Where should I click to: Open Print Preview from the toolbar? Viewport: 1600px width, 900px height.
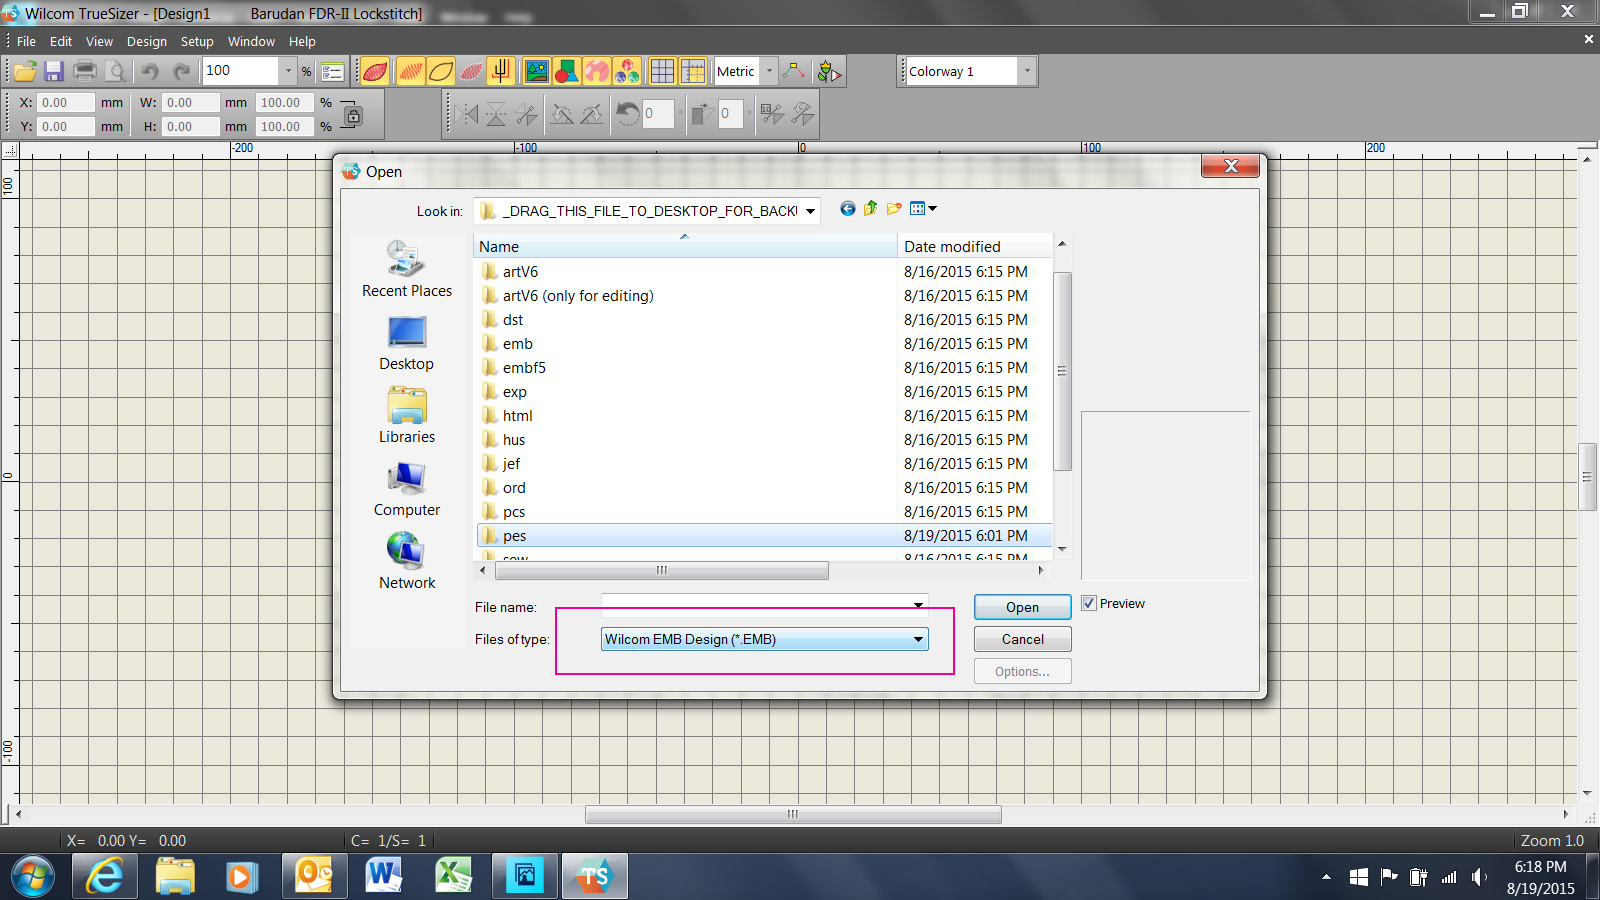click(115, 71)
